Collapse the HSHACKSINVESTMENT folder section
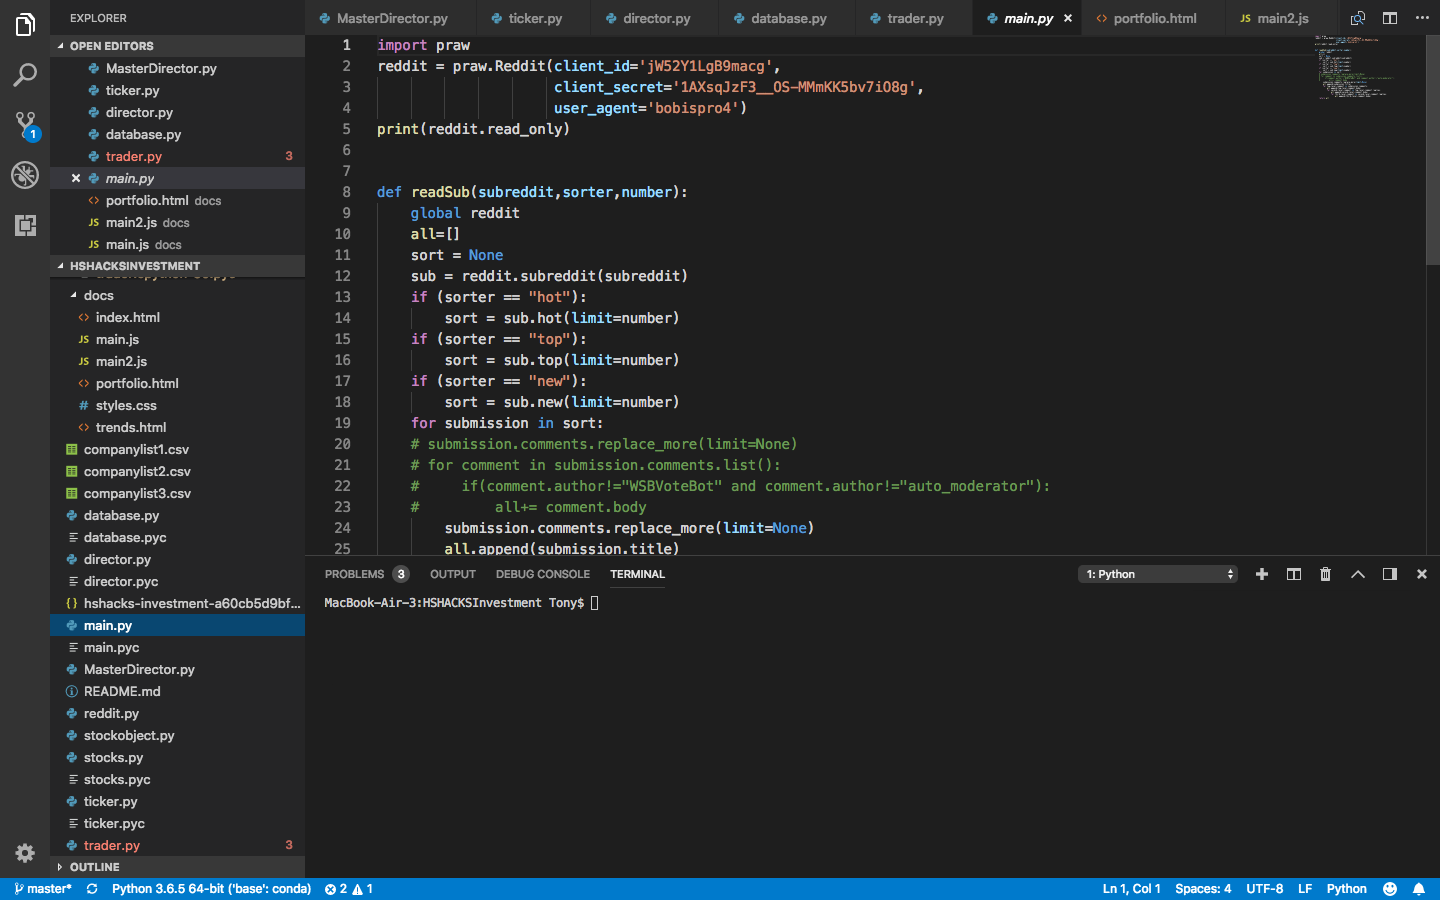This screenshot has height=900, width=1440. pyautogui.click(x=178, y=266)
